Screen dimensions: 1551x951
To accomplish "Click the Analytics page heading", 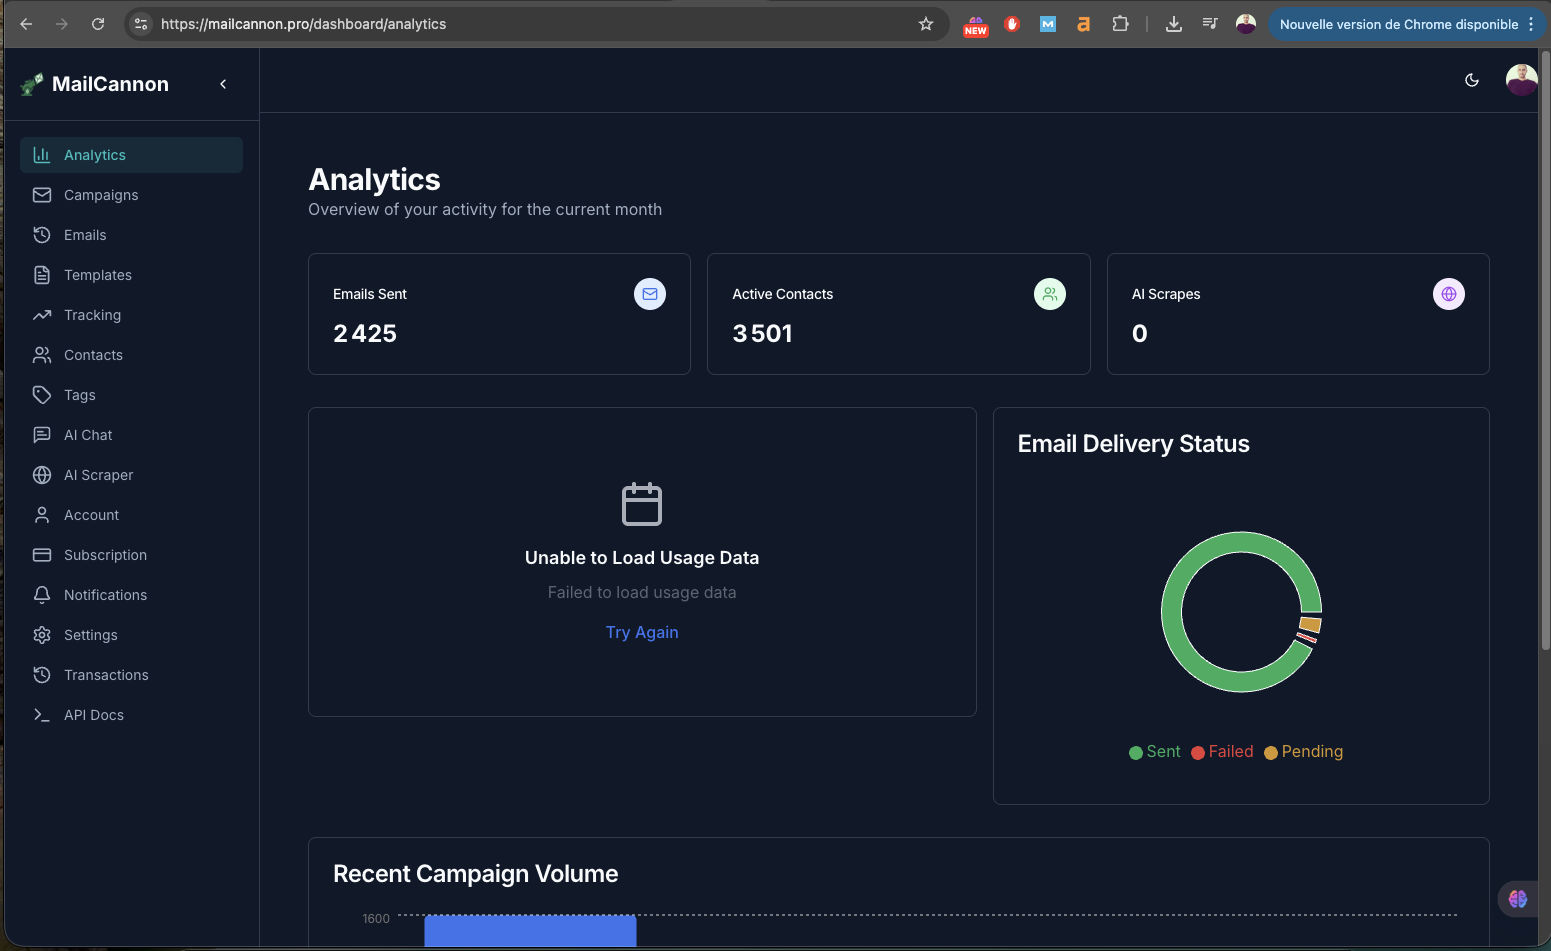I will (374, 180).
